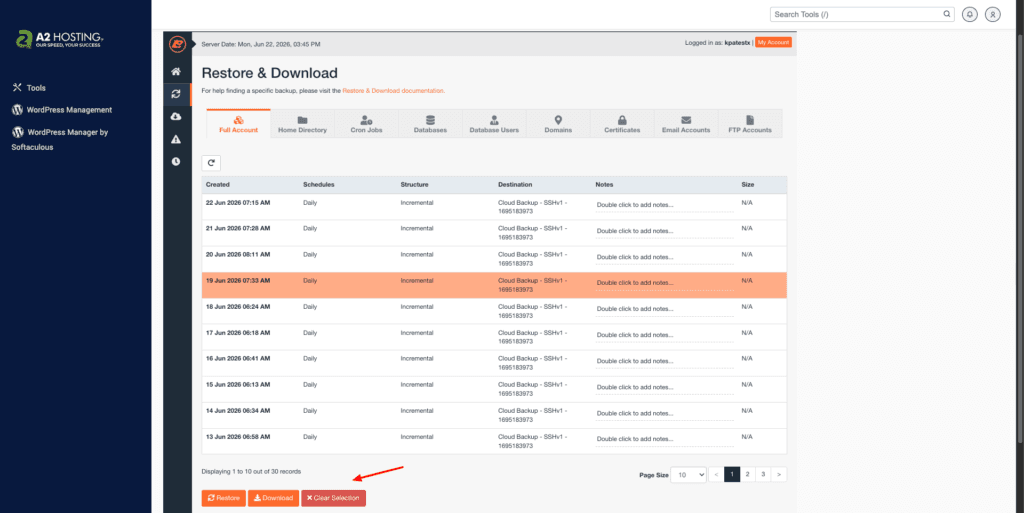Click the Notes column header
This screenshot has width=1024, height=513.
604,185
